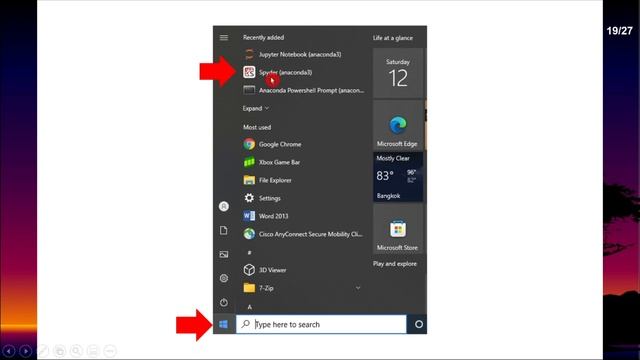Open Anaconda Powershell Prompt entry
The width and height of the screenshot is (640, 360).
coord(303,90)
